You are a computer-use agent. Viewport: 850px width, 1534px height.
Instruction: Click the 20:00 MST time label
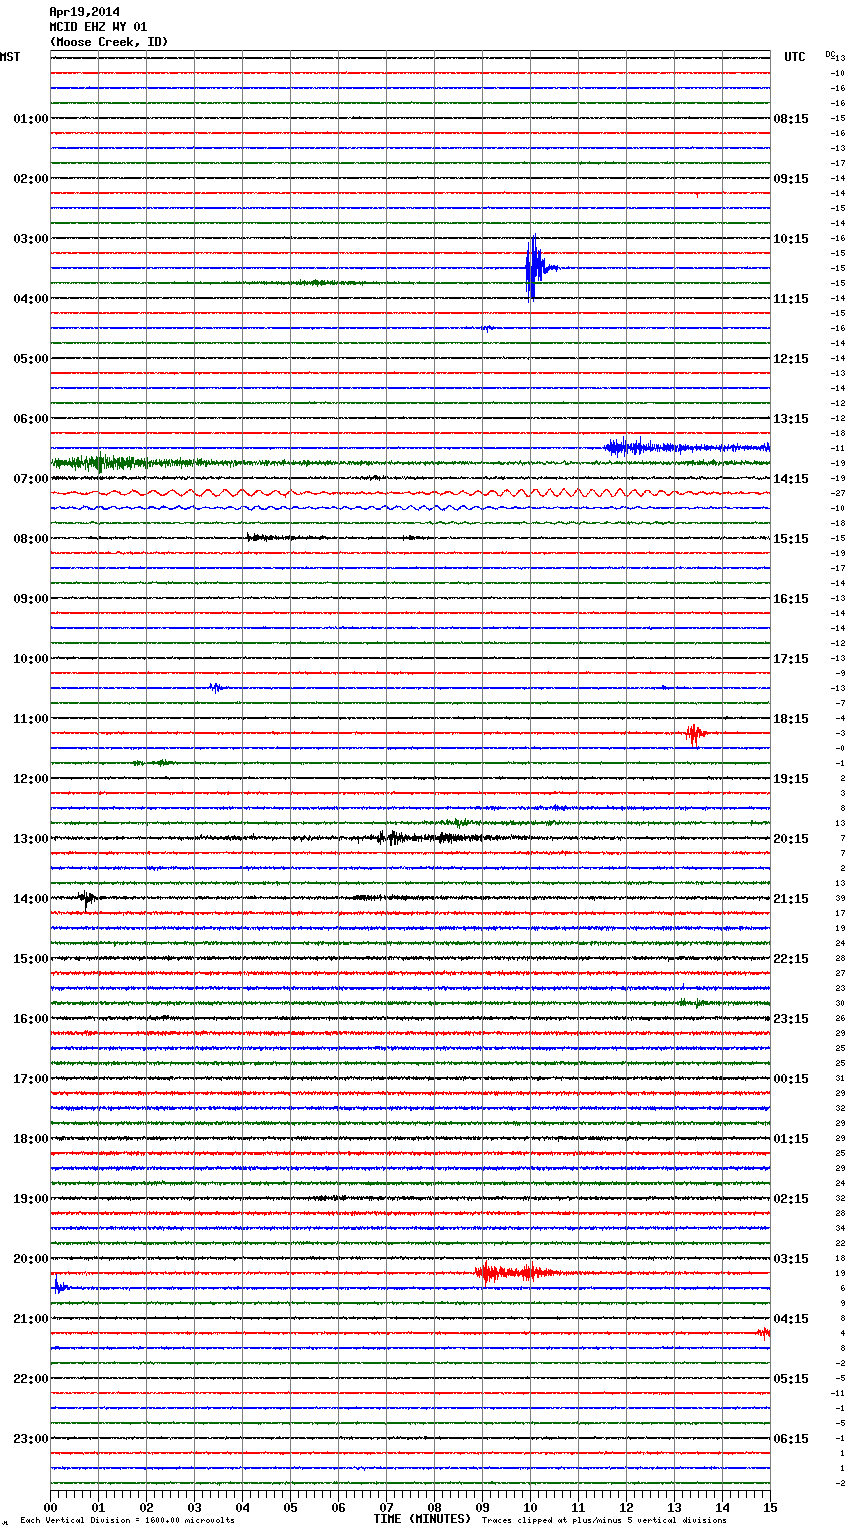click(31, 1259)
